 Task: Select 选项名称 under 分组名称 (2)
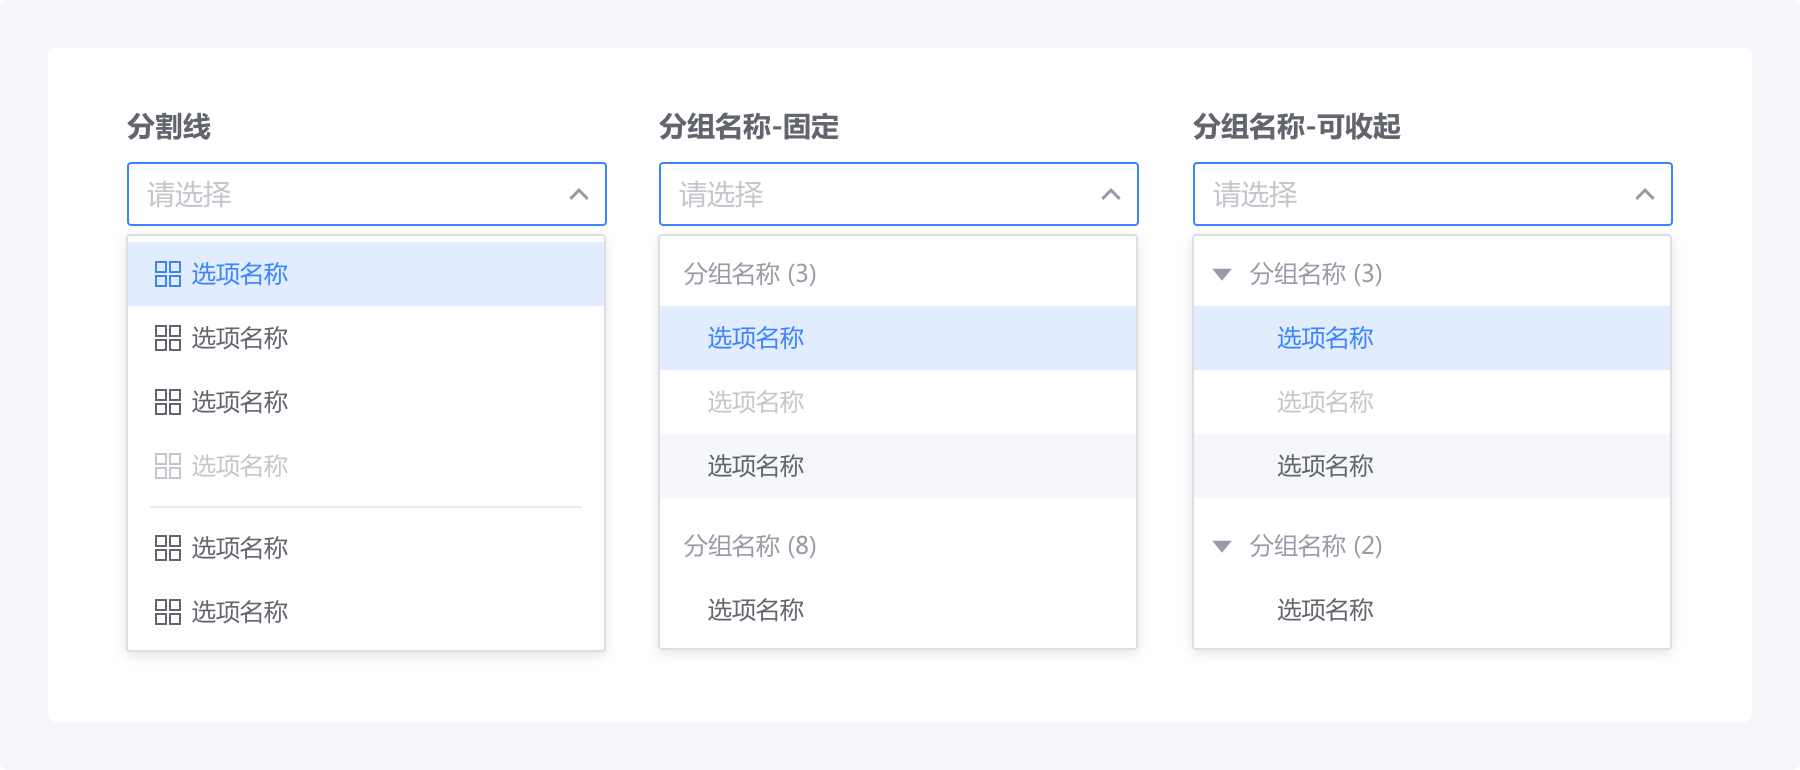pyautogui.click(x=1432, y=610)
